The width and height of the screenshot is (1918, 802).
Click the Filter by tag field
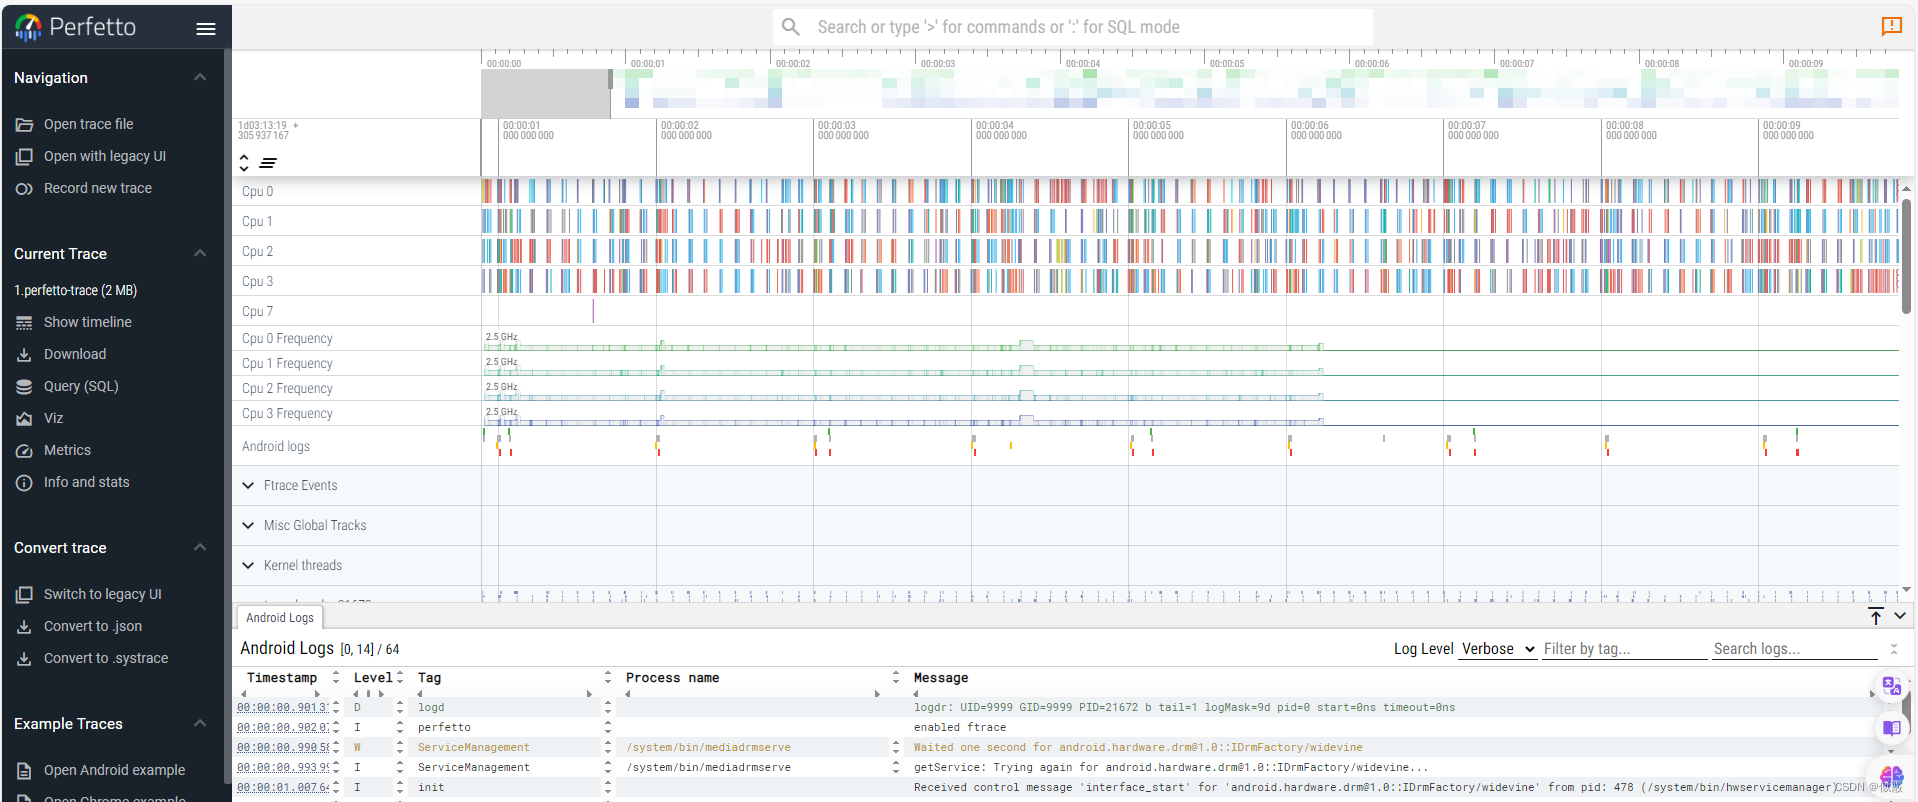(1624, 649)
